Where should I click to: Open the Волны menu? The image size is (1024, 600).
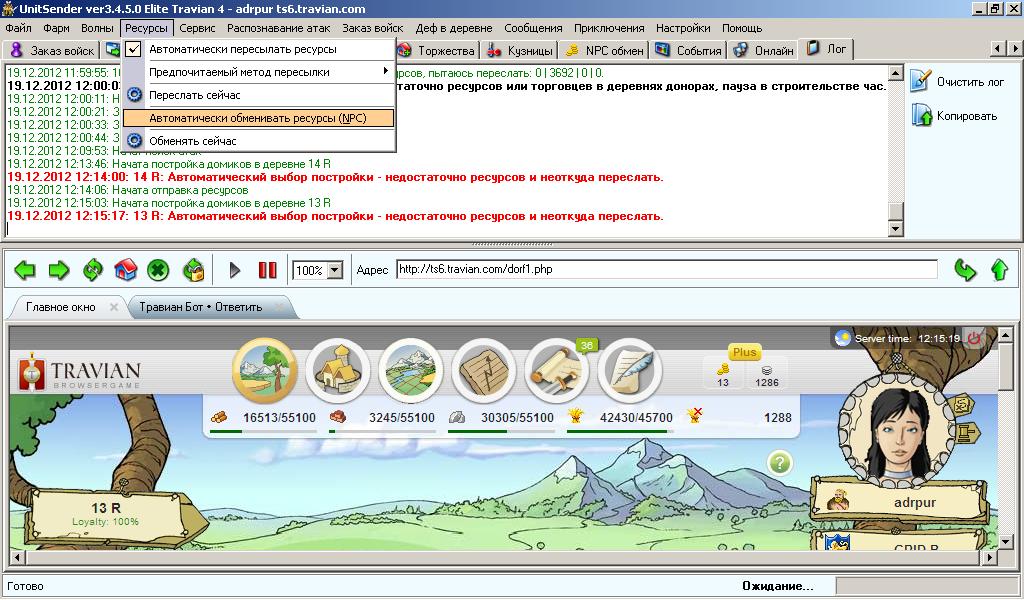(97, 28)
